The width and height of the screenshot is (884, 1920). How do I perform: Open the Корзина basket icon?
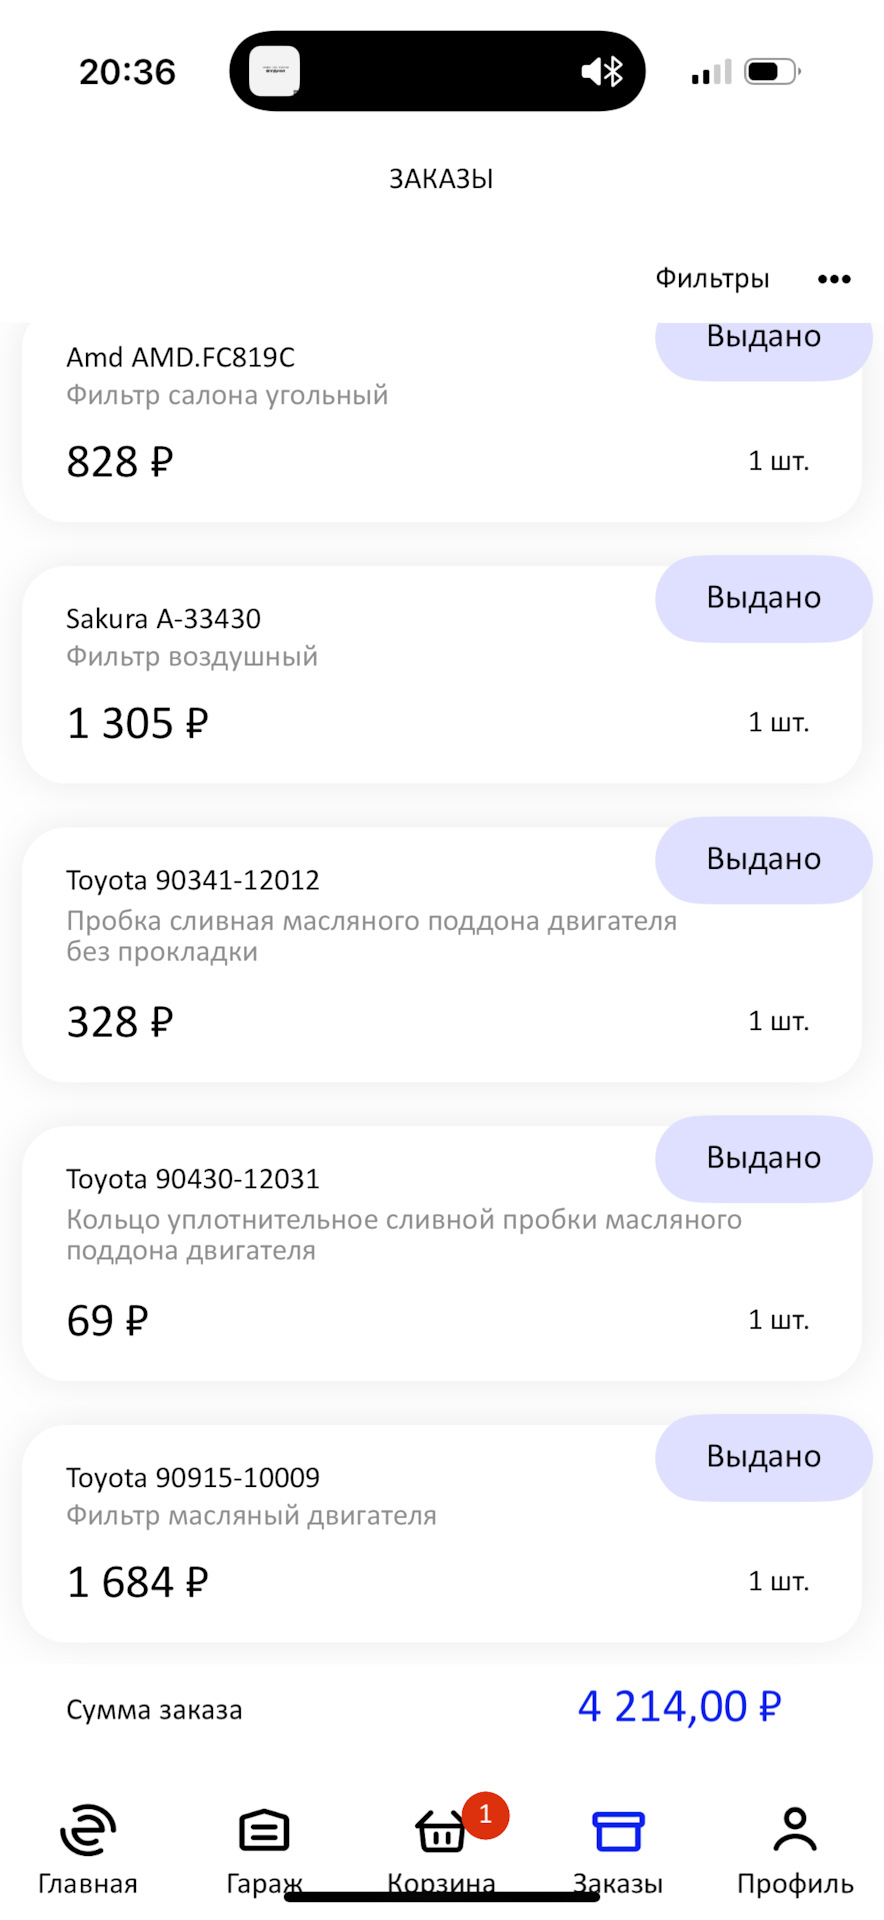click(x=440, y=1832)
